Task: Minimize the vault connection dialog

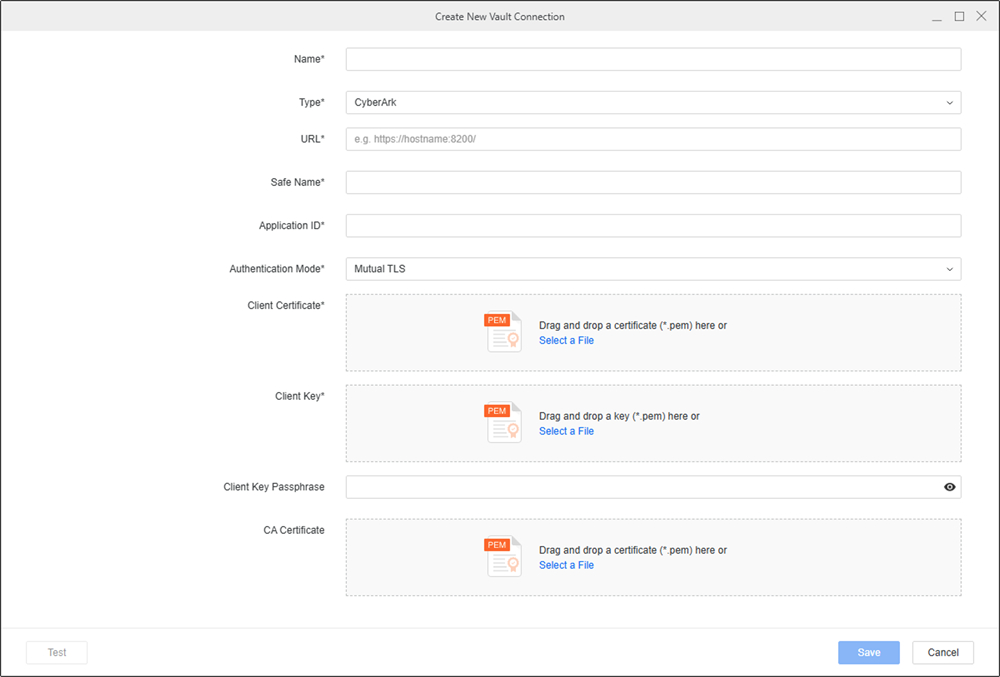Action: pyautogui.click(x=937, y=17)
